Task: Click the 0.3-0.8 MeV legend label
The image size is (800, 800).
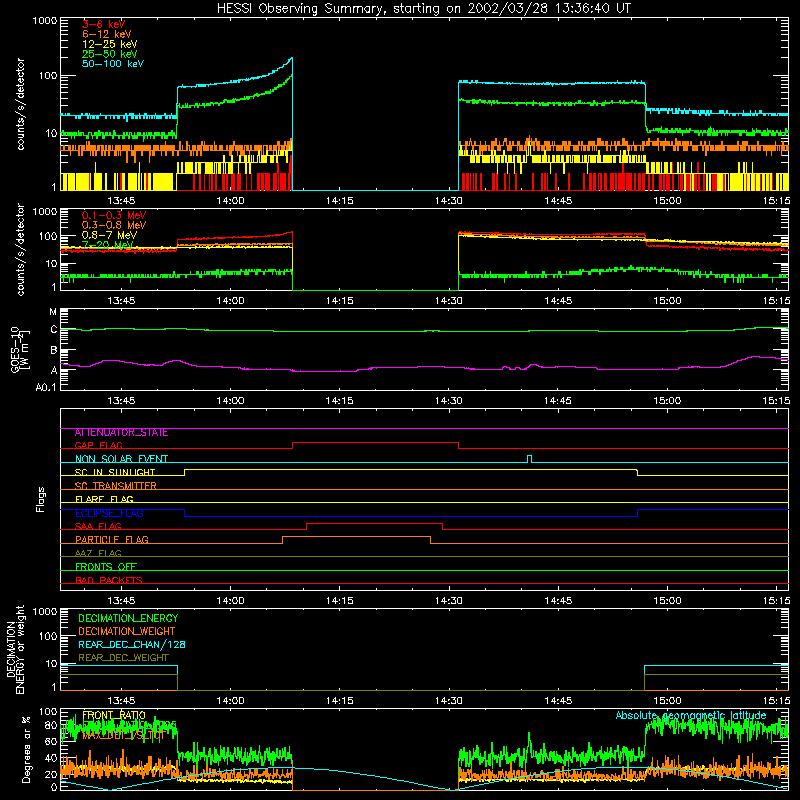Action: (114, 225)
